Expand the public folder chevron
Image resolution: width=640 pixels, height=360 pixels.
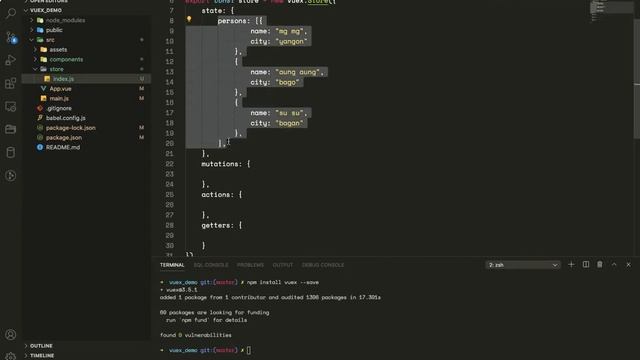[x=32, y=30]
